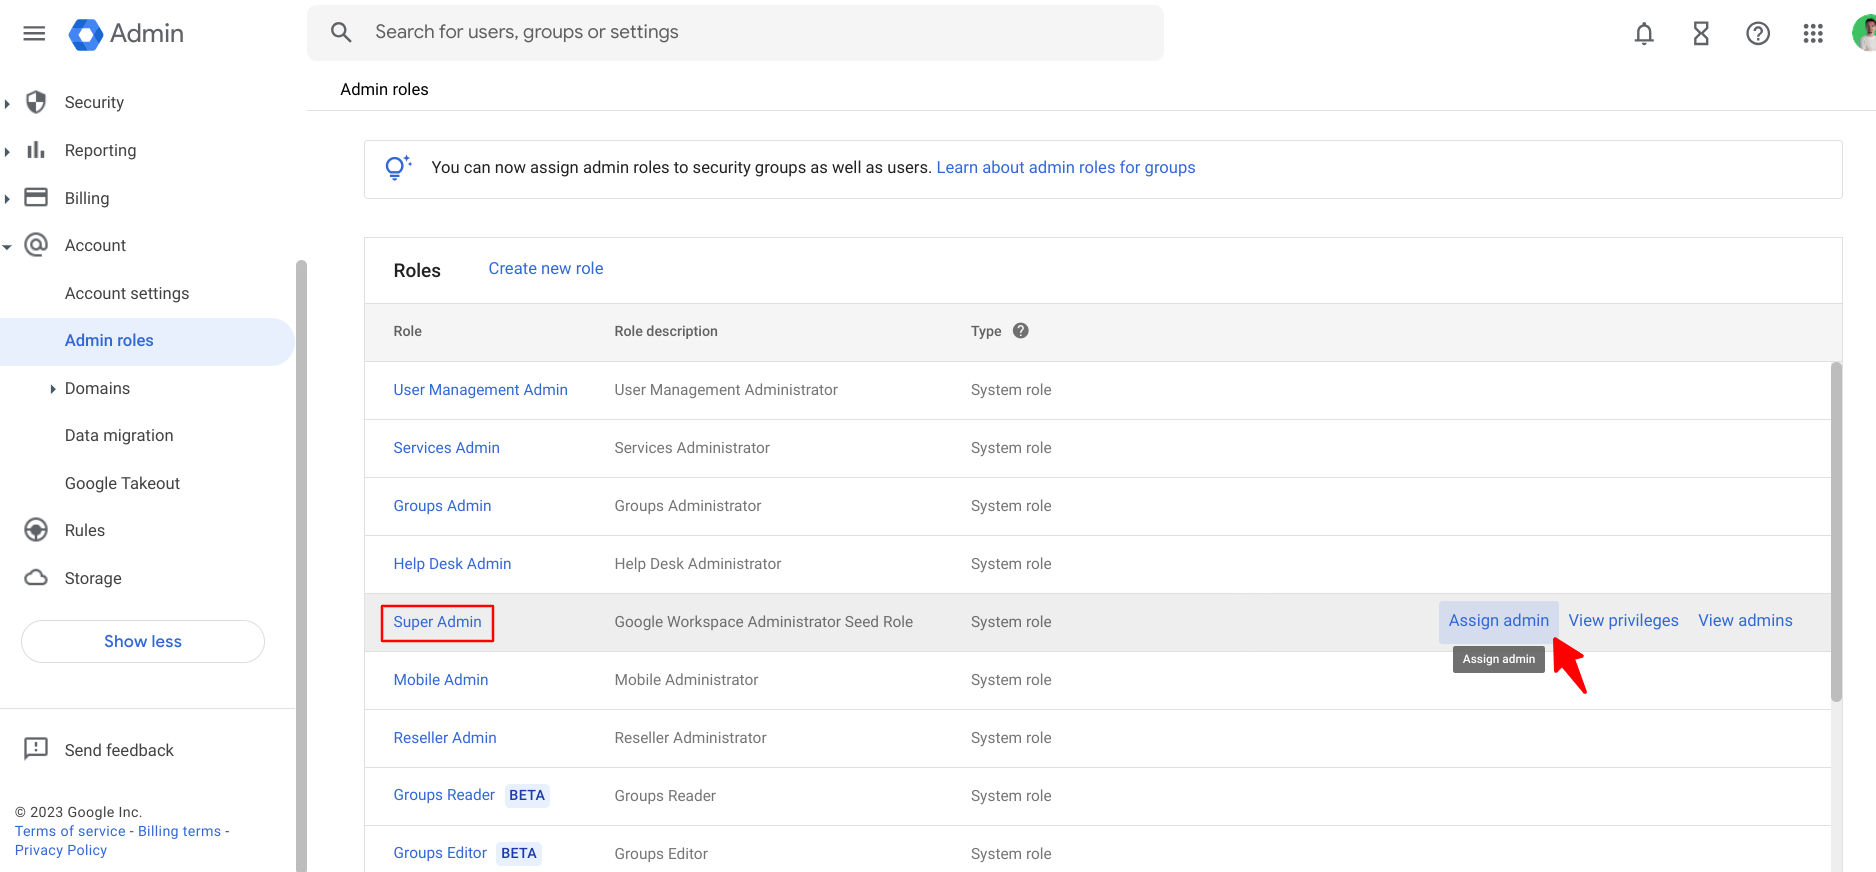Image resolution: width=1876 pixels, height=872 pixels.
Task: Click View privileges for Super Admin
Action: pos(1623,621)
